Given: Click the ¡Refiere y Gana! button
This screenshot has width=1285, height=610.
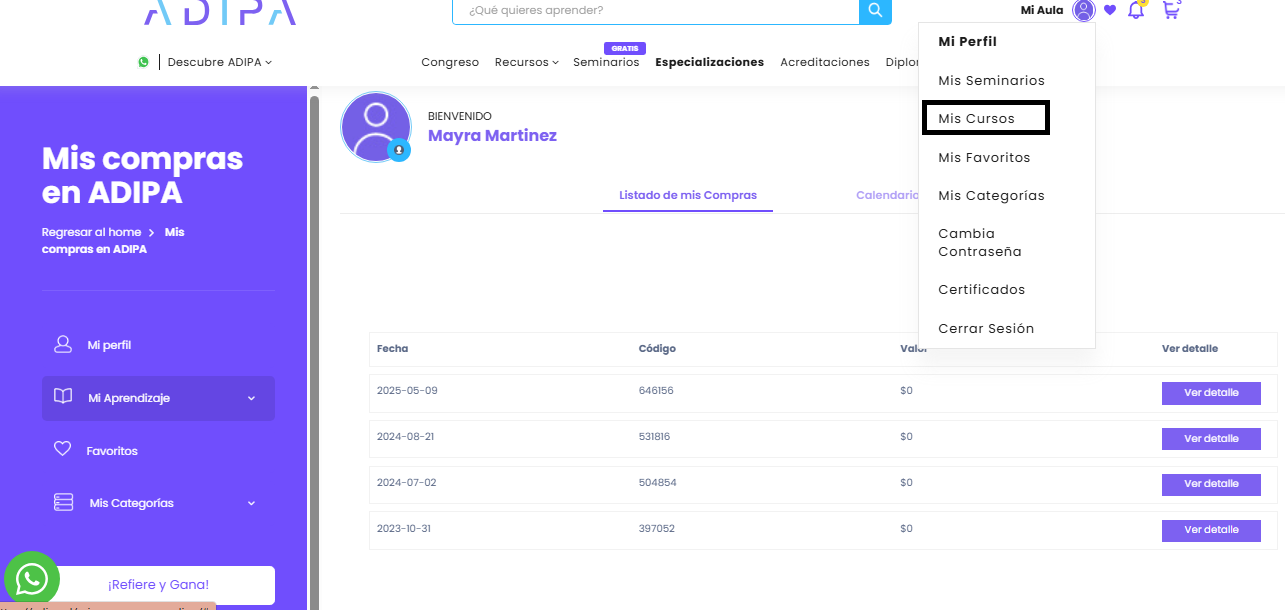Looking at the screenshot, I should click(x=159, y=585).
